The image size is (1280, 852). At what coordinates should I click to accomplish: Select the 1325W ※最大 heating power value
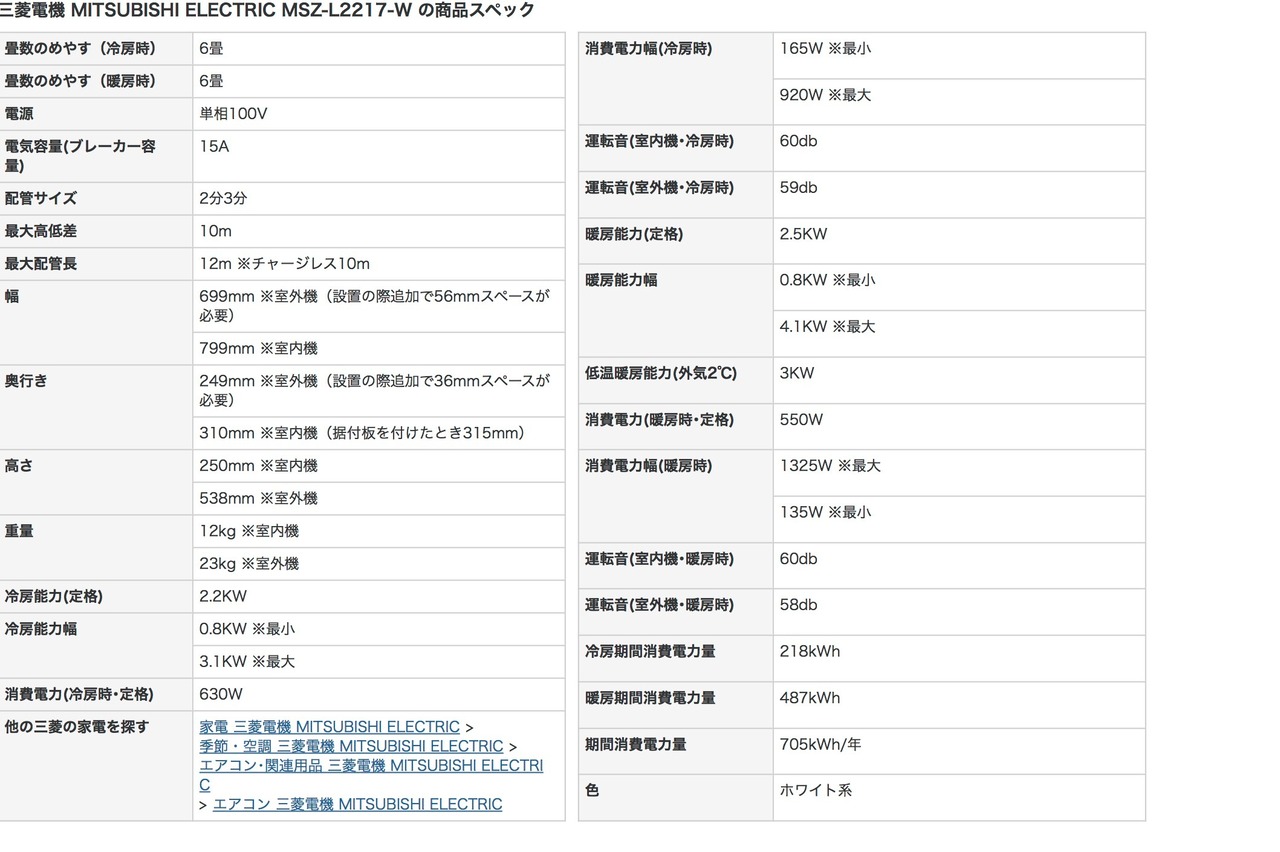coord(830,465)
